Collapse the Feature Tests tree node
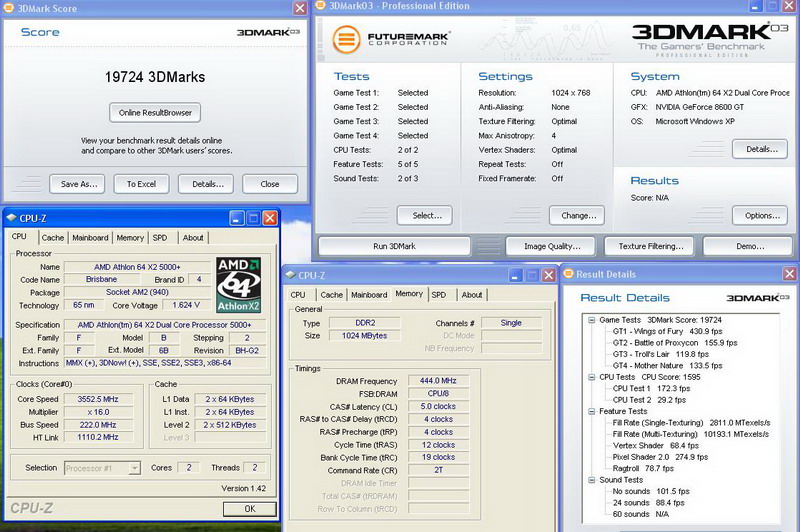The width and height of the screenshot is (800, 532). (x=591, y=412)
